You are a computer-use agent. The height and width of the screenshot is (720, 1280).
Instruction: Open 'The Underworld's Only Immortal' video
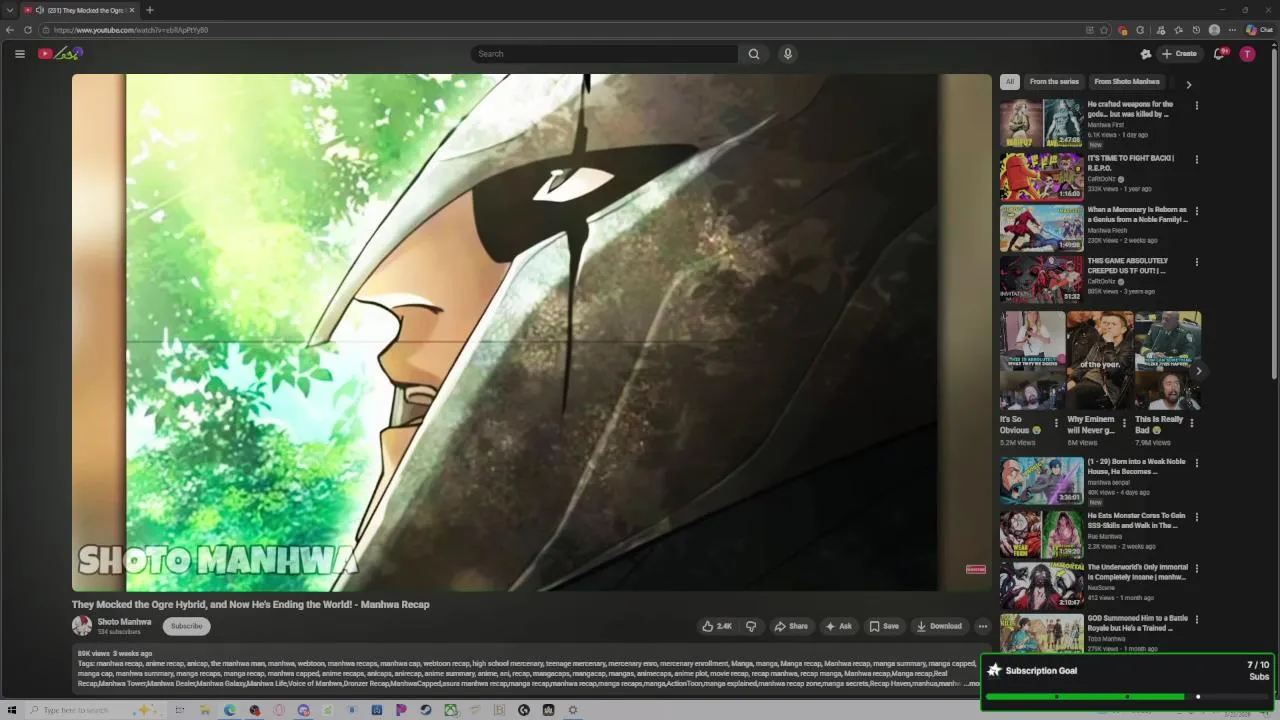coord(1041,585)
